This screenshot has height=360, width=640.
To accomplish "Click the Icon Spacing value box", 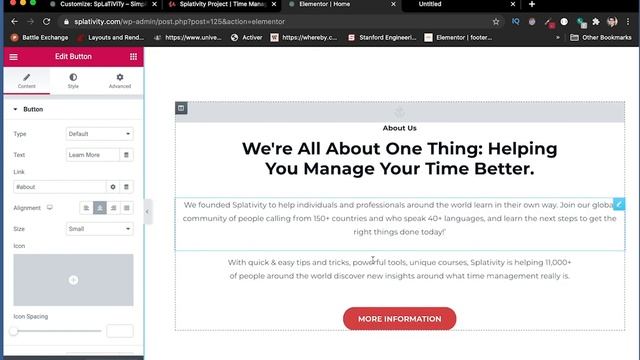I will pos(120,331).
